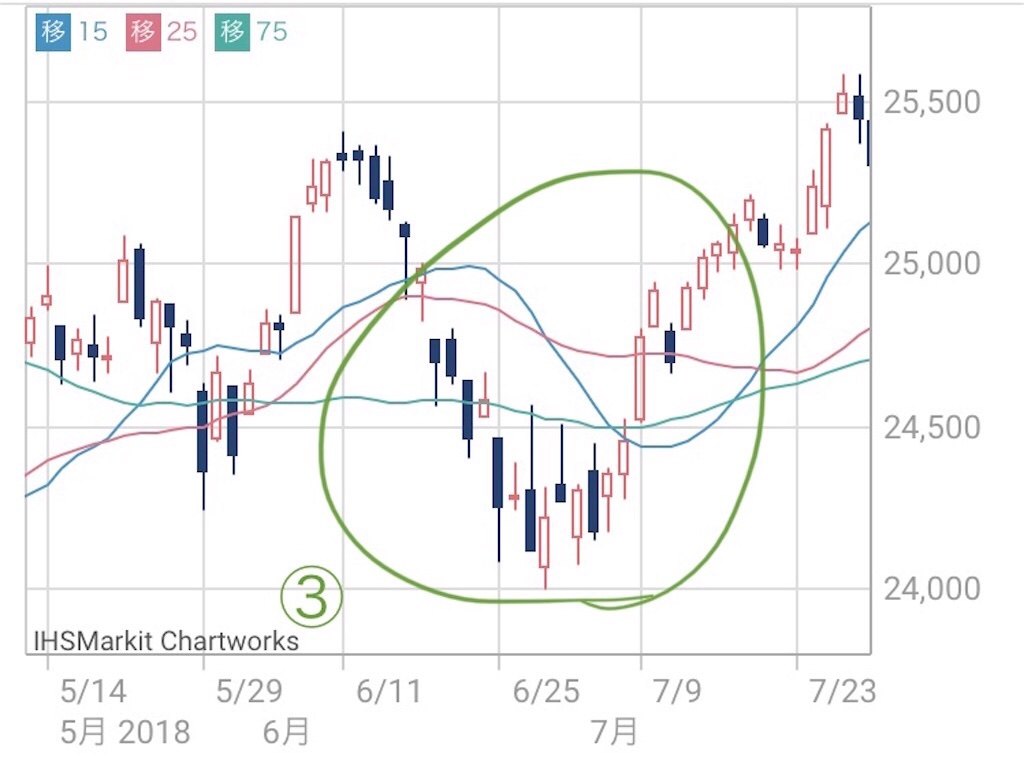The height and width of the screenshot is (757, 1024).
Task: Click the 7/23 date axis label
Action: (843, 691)
